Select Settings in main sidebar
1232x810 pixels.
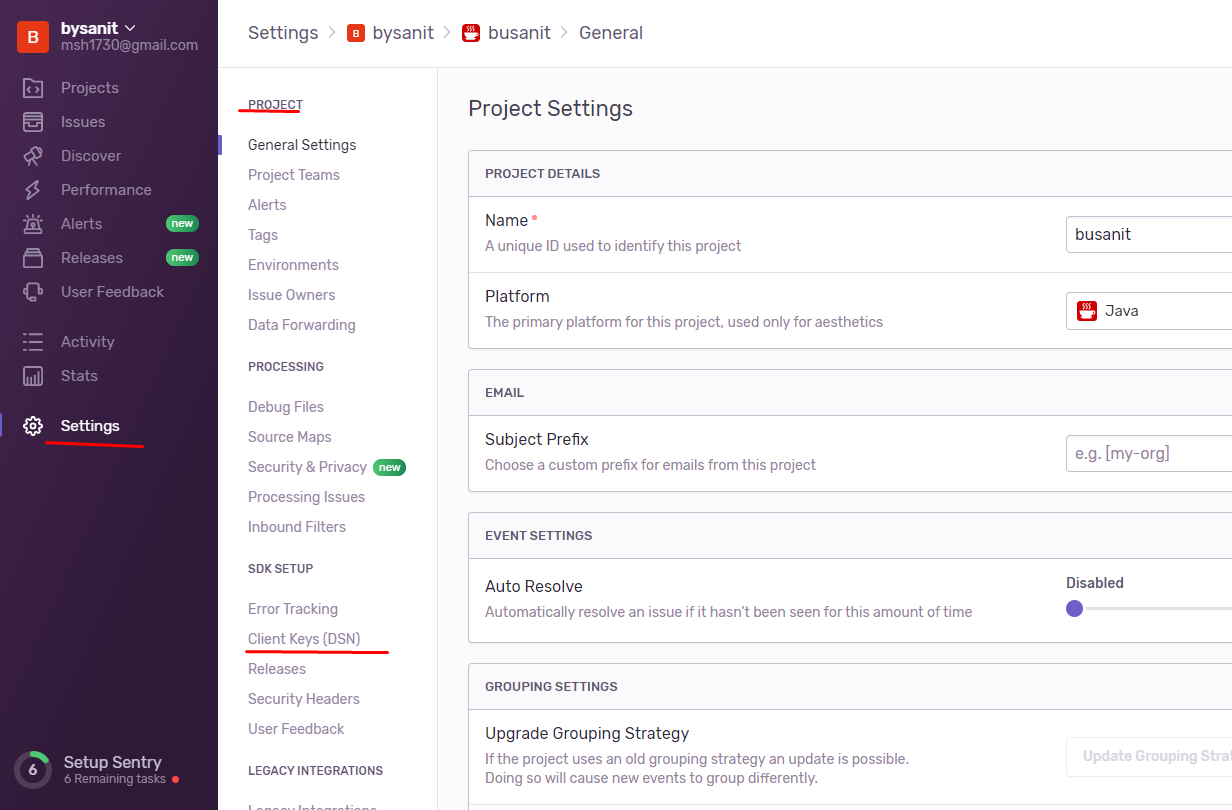[x=90, y=426]
